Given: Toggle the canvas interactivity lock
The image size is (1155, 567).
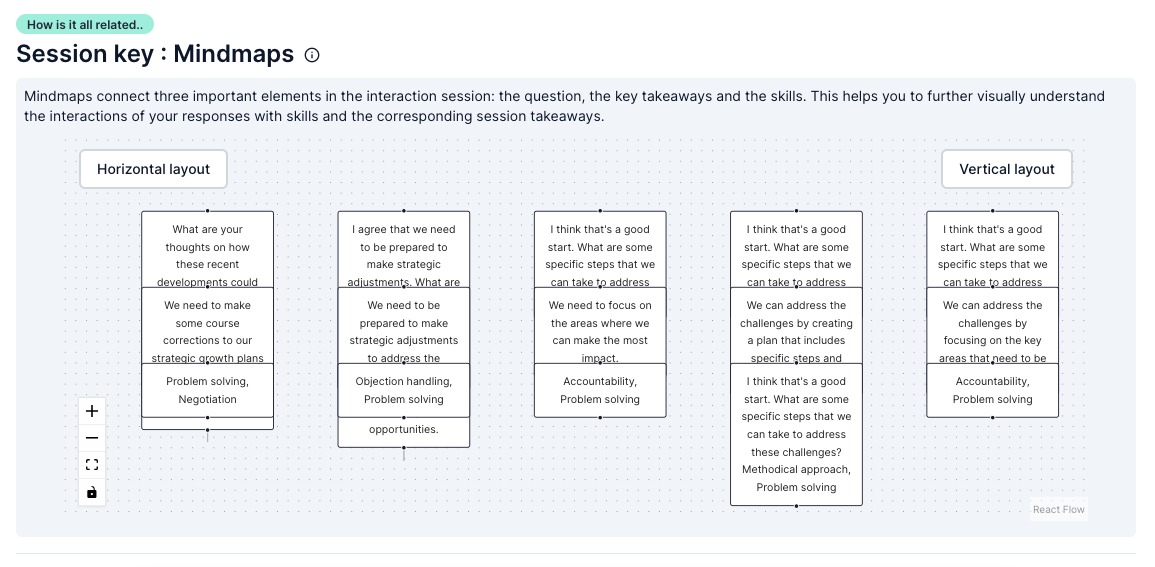Looking at the screenshot, I should (x=92, y=492).
